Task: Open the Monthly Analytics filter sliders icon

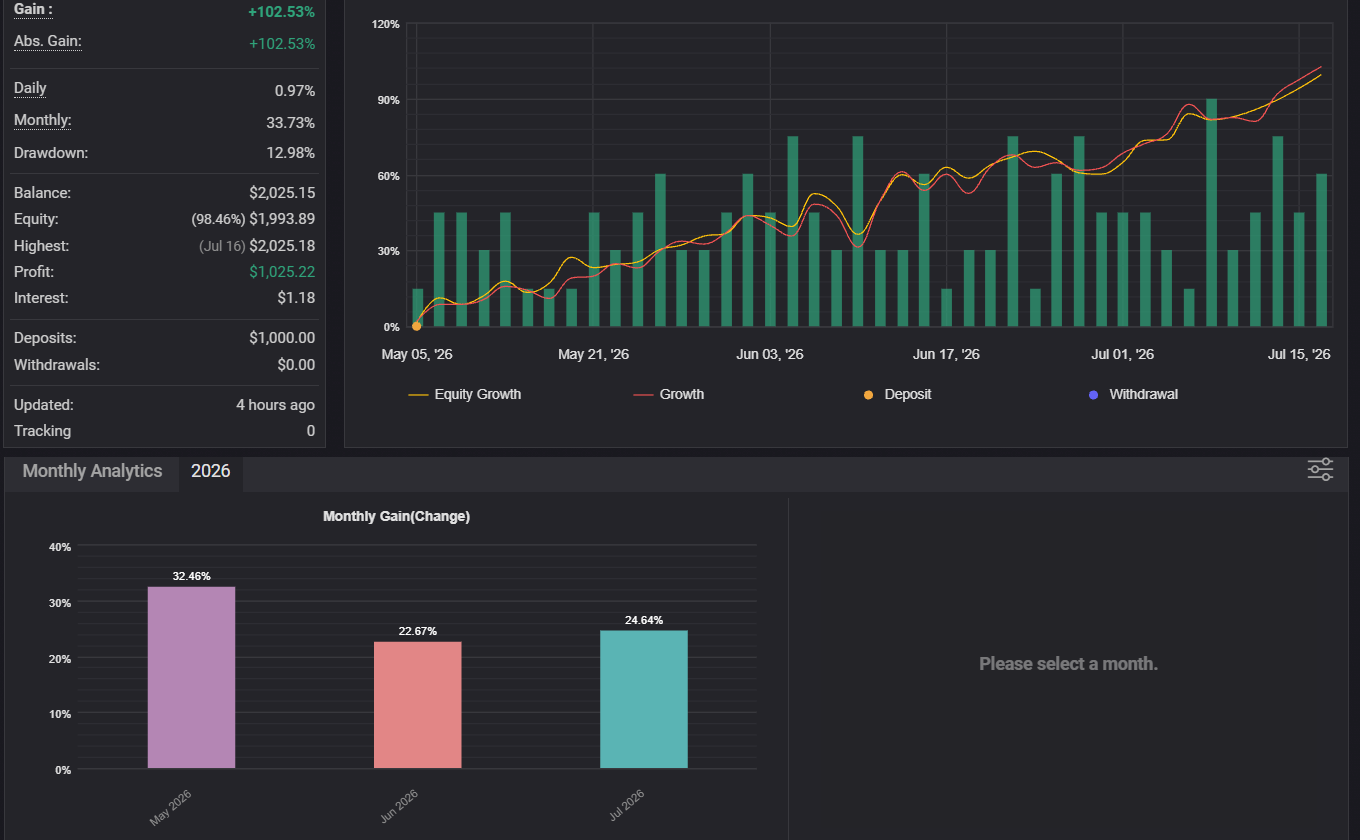Action: tap(1320, 470)
